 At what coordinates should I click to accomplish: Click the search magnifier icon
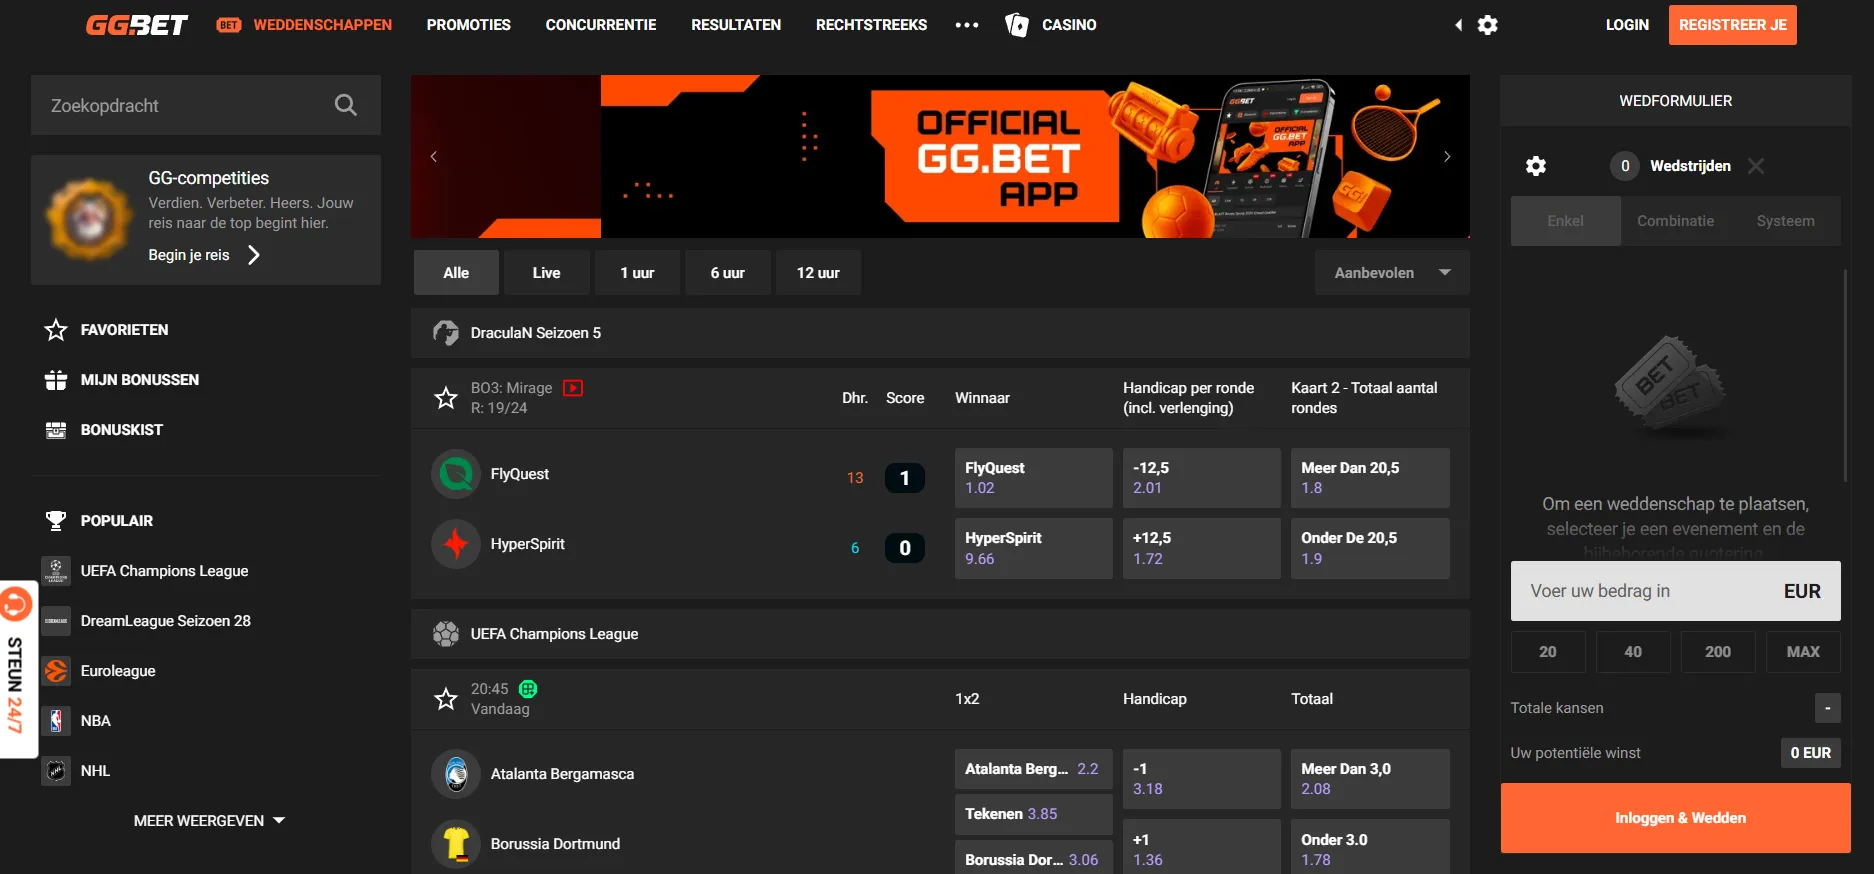tap(345, 105)
